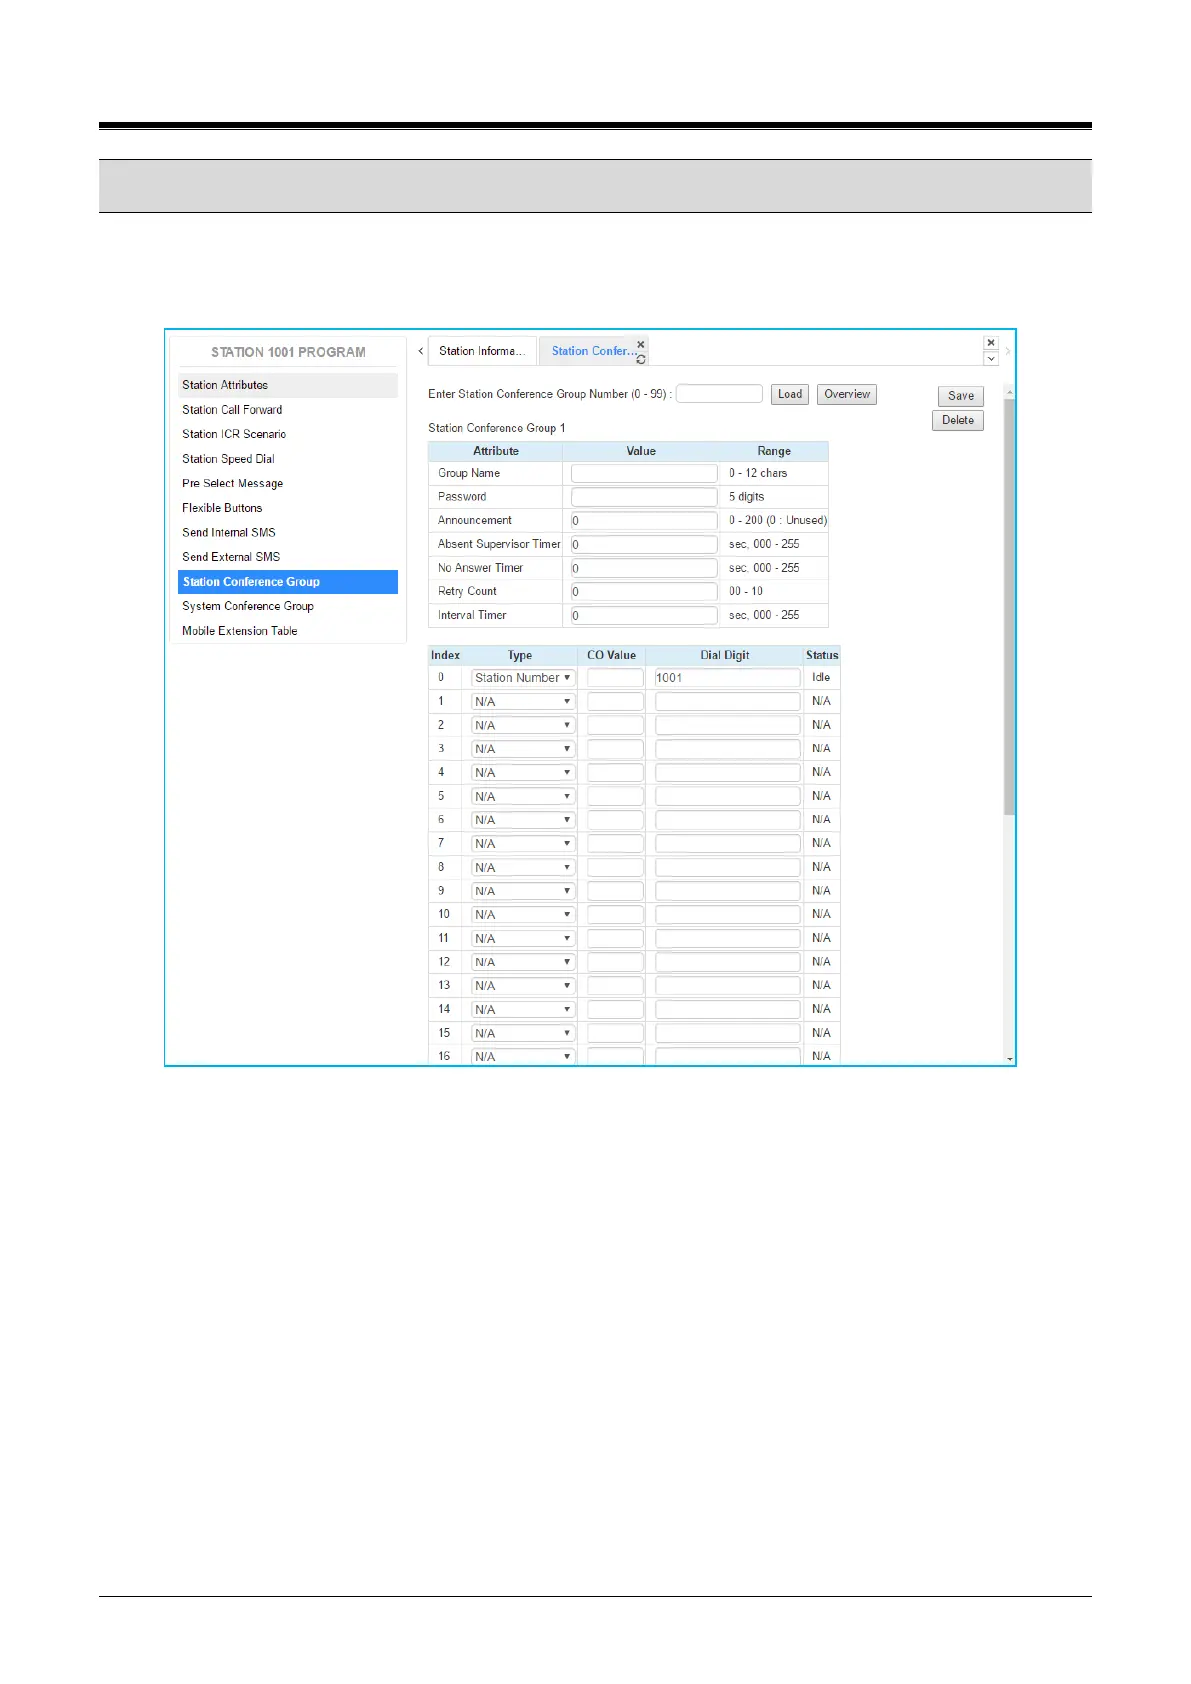Screen dimensions: 1191x1684
Task: Focus the Dial Digit field for index 1
Action: click(727, 702)
